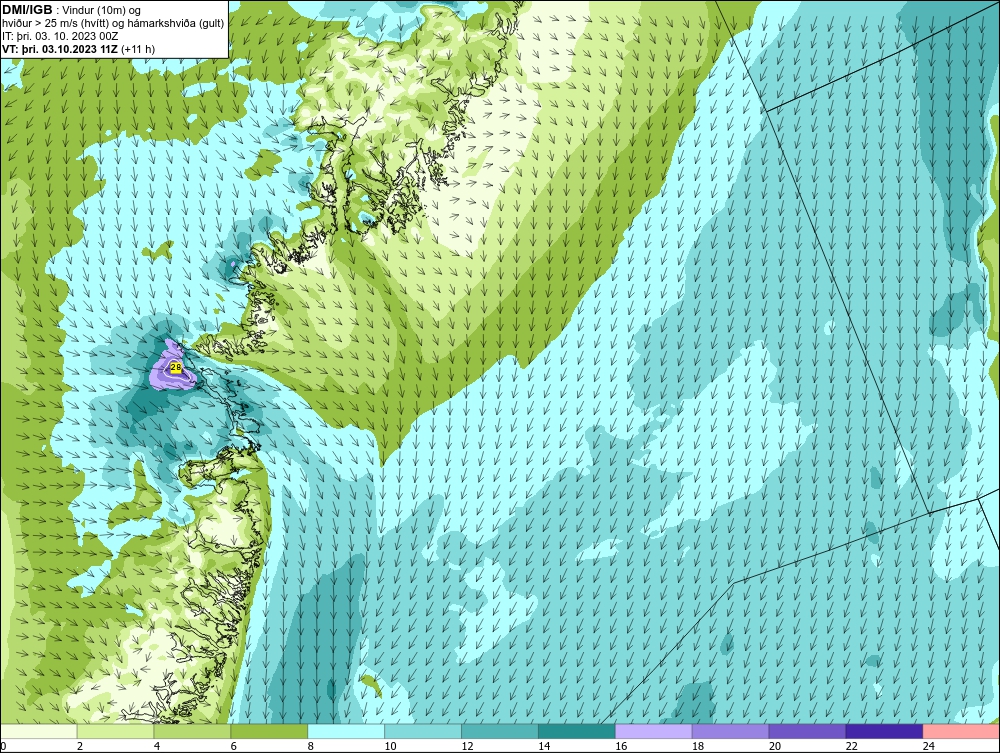Click the yellow 28 gust label
The image size is (1000, 753).
176,367
